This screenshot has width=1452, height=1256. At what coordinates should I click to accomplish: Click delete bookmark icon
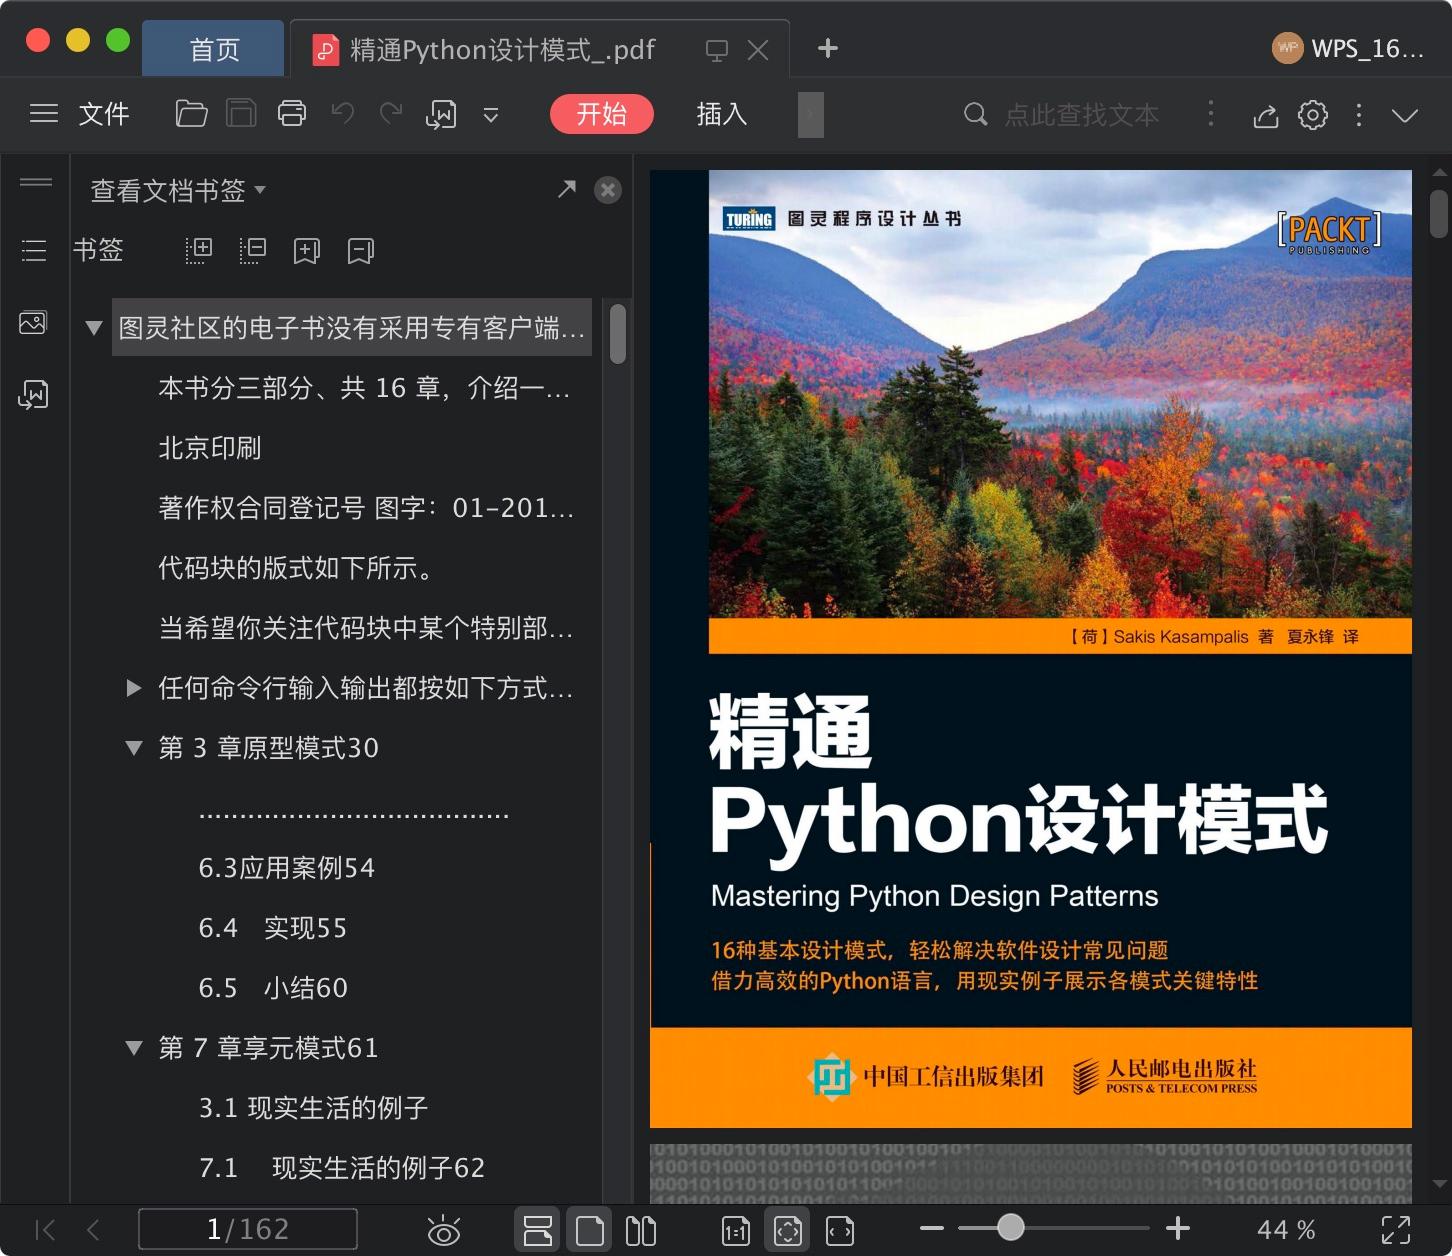coord(361,250)
